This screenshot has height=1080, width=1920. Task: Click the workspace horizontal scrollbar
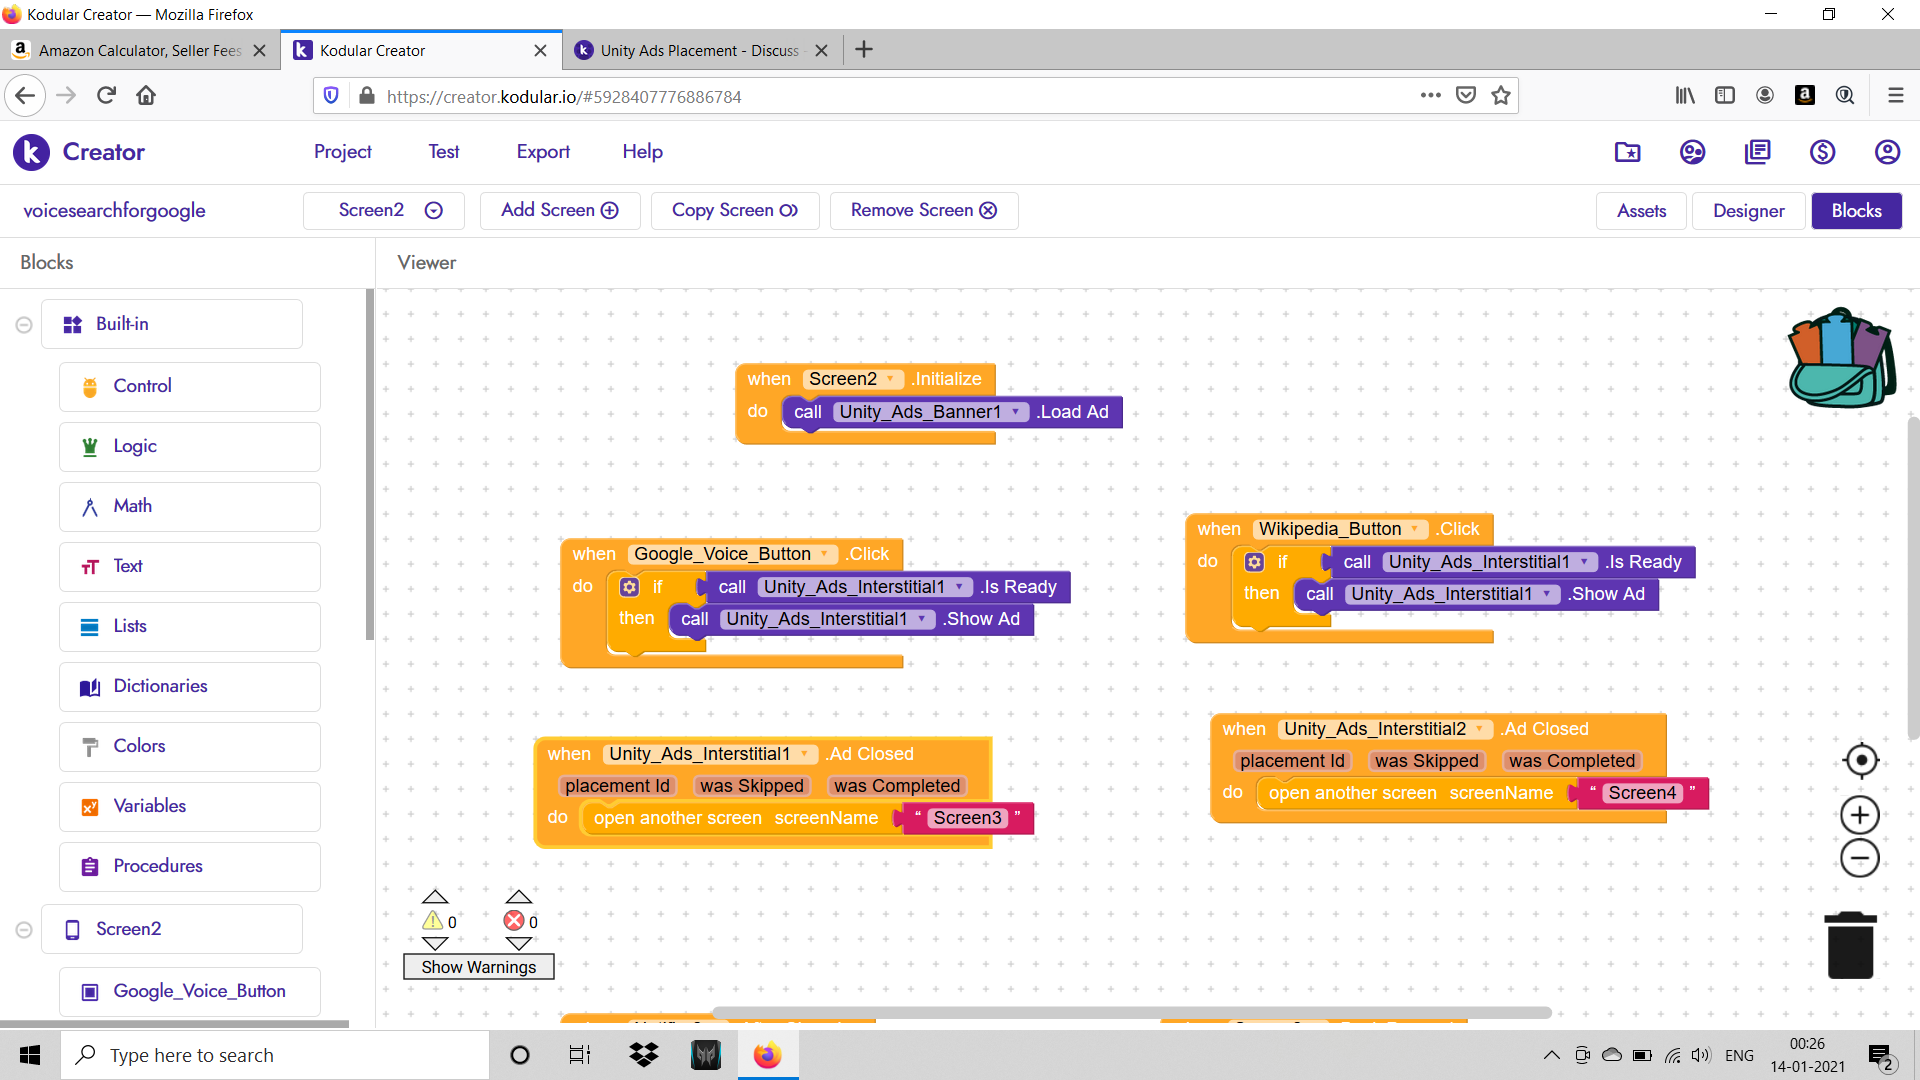1130,1013
